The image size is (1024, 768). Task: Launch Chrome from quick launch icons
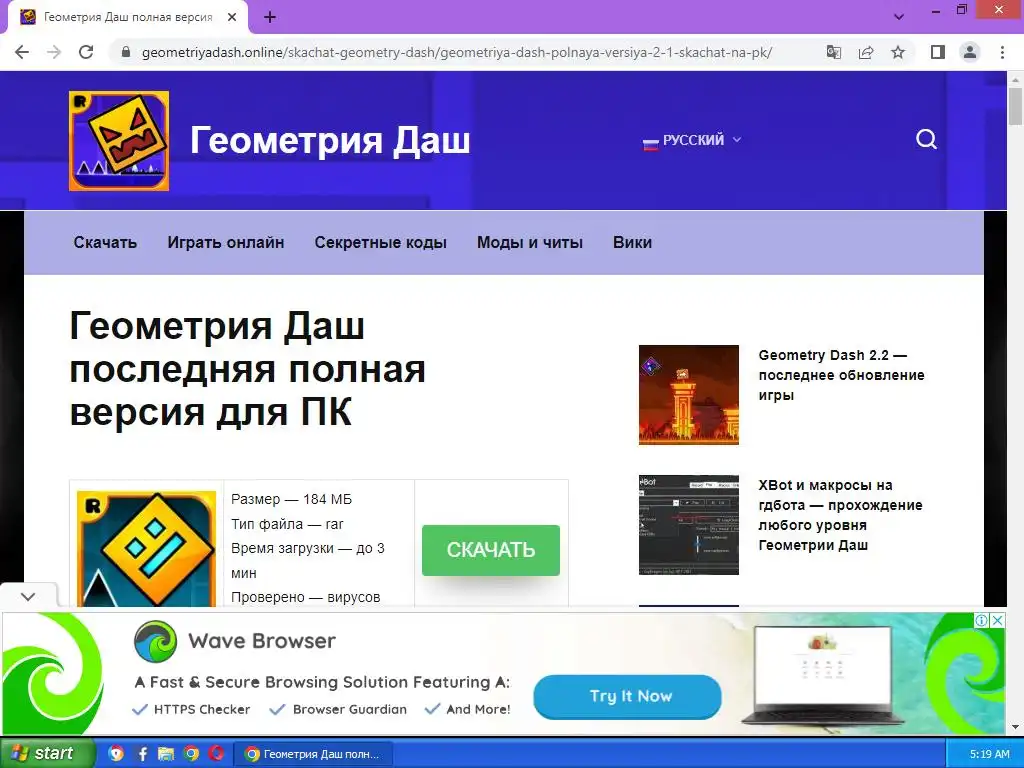click(x=191, y=754)
